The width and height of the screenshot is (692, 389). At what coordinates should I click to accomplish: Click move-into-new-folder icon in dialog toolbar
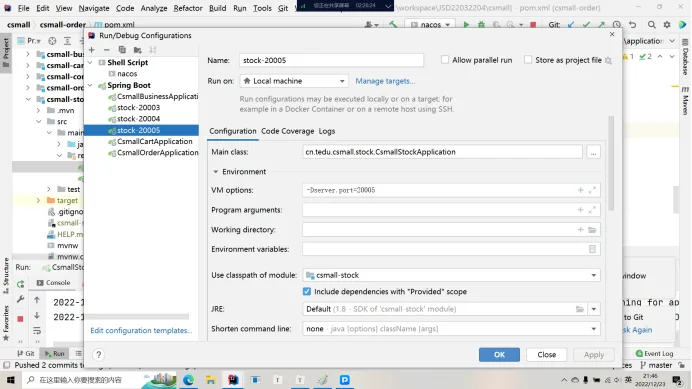138,50
